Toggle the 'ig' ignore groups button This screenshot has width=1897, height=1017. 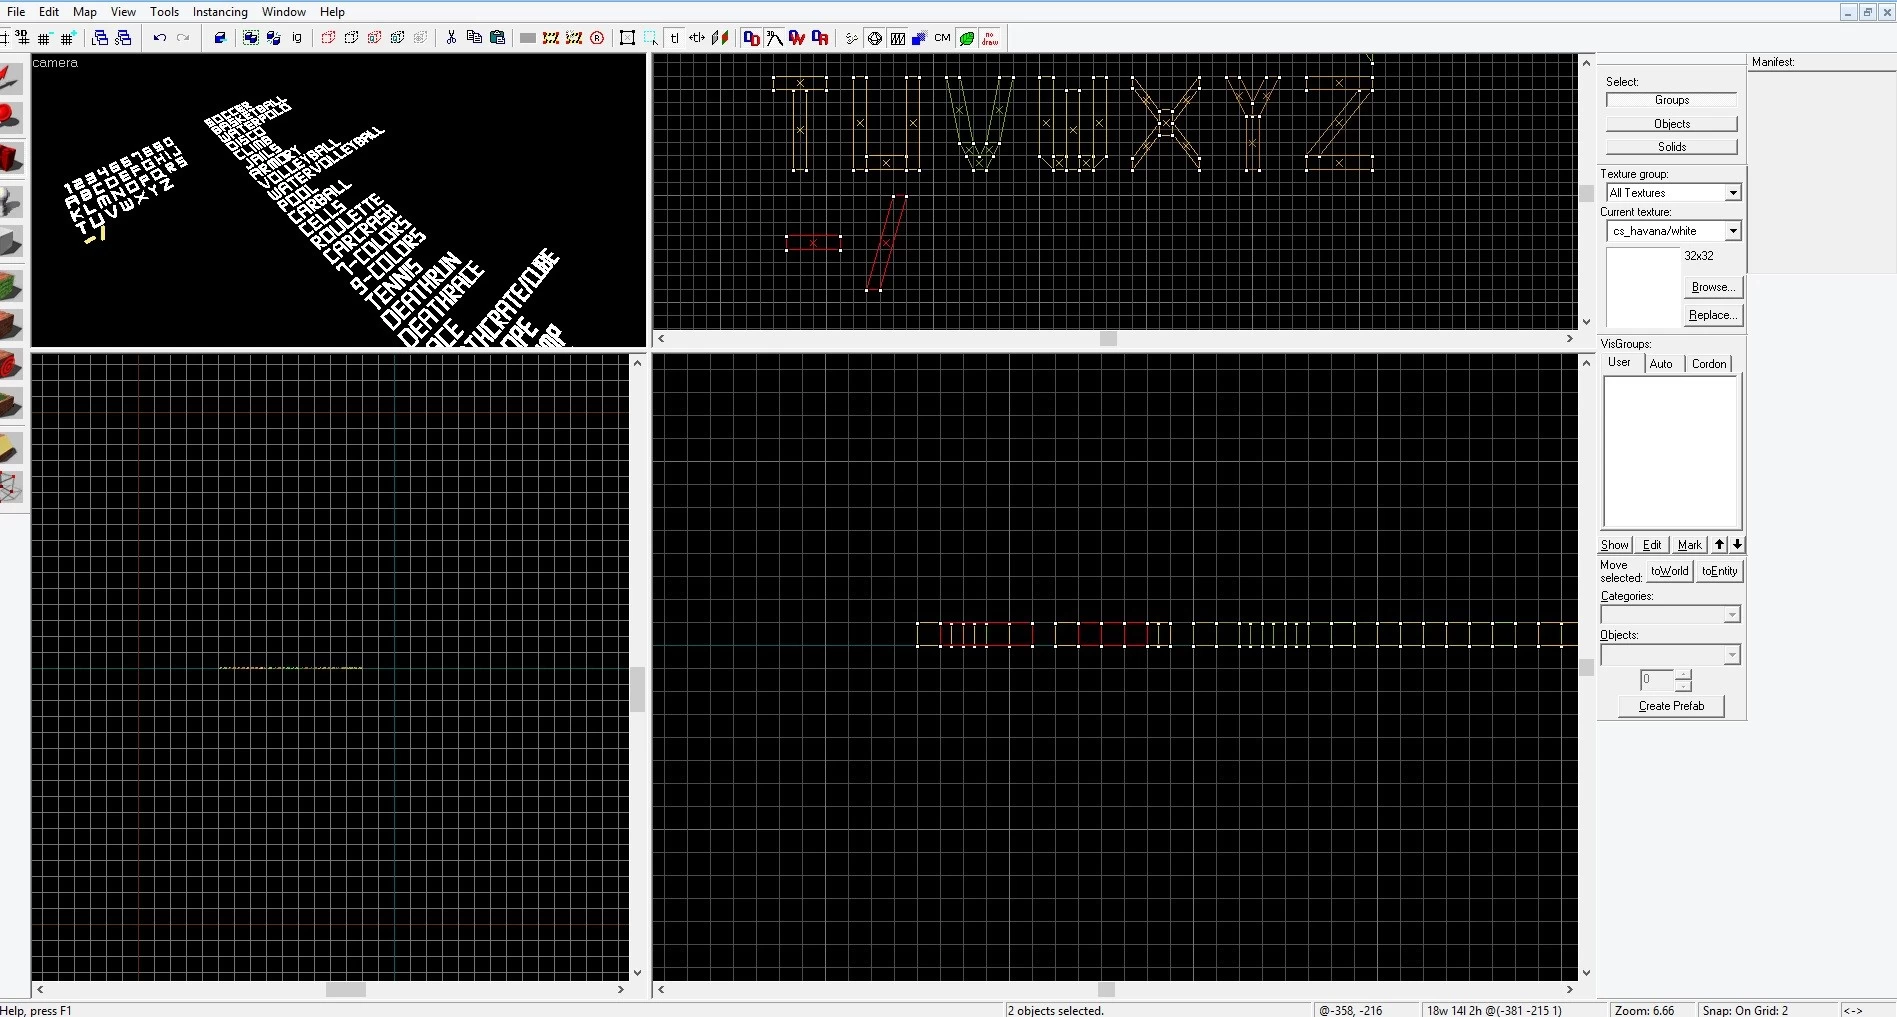pyautogui.click(x=297, y=38)
